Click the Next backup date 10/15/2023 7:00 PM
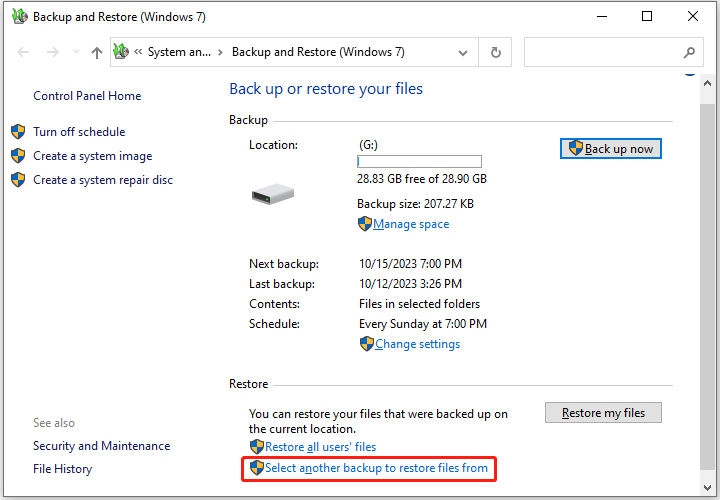720x500 pixels. click(411, 264)
